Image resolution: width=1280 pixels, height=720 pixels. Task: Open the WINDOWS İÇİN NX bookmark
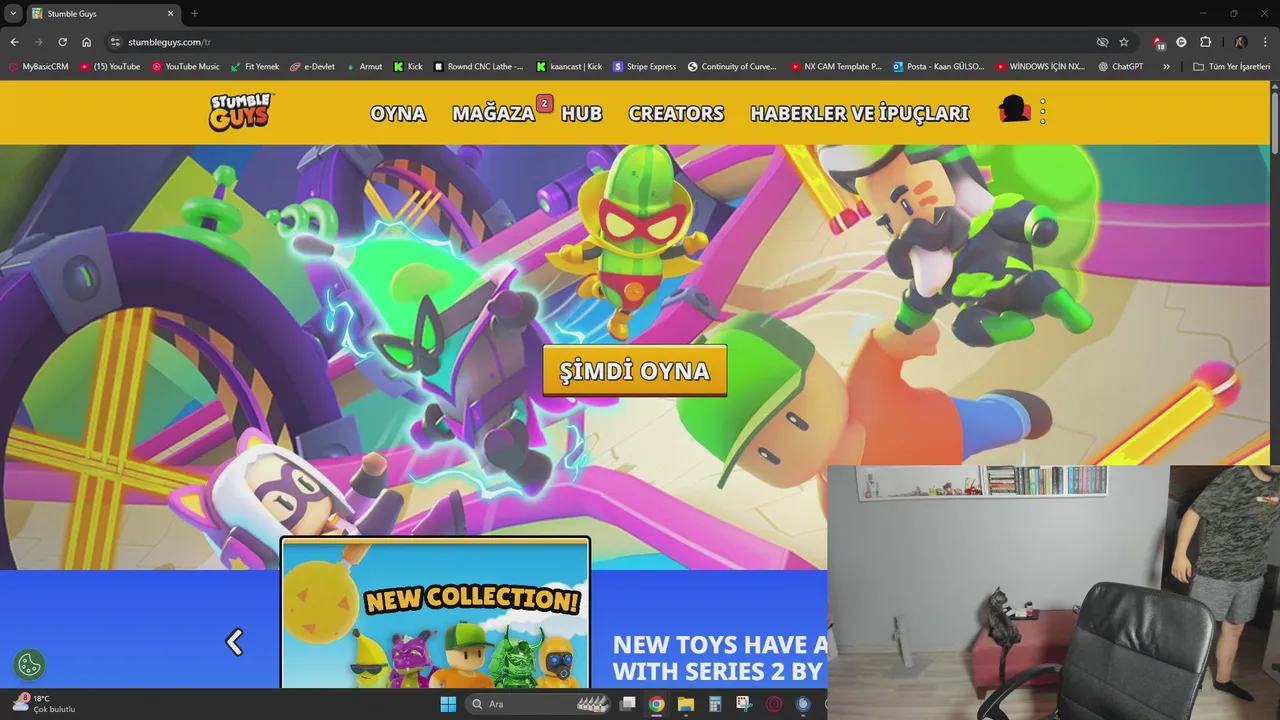(x=1040, y=67)
